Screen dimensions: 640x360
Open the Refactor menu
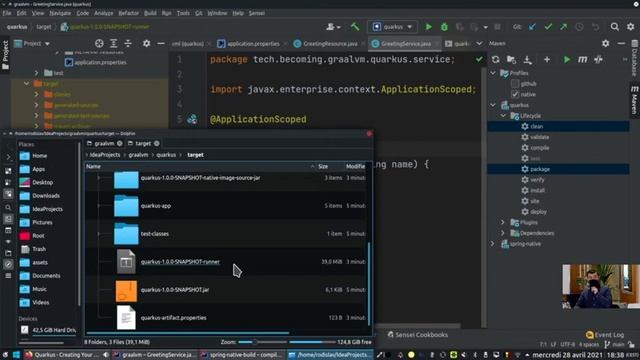point(129,13)
